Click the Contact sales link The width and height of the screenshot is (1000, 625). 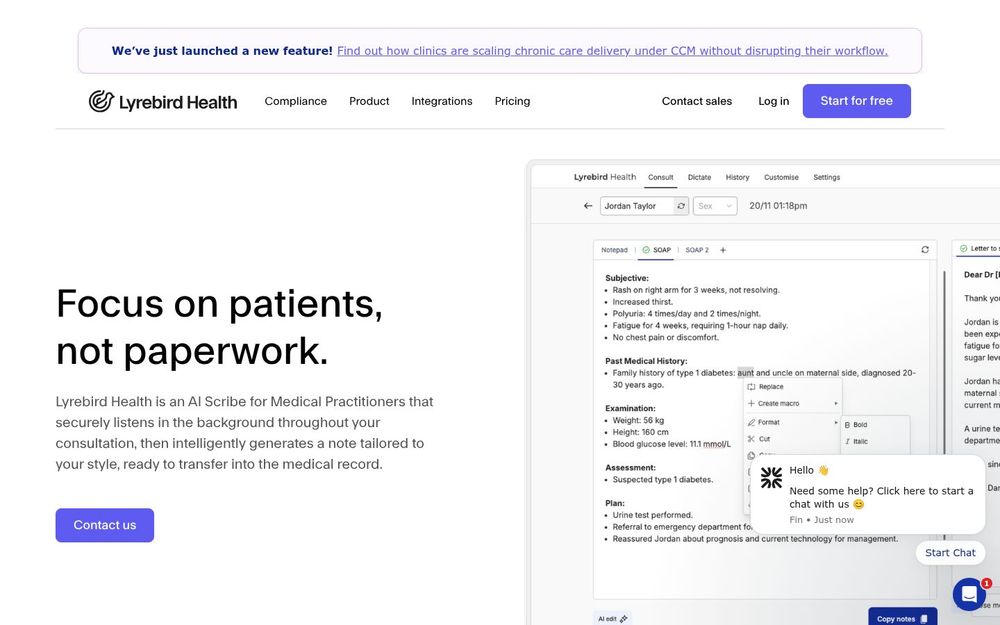(x=696, y=101)
